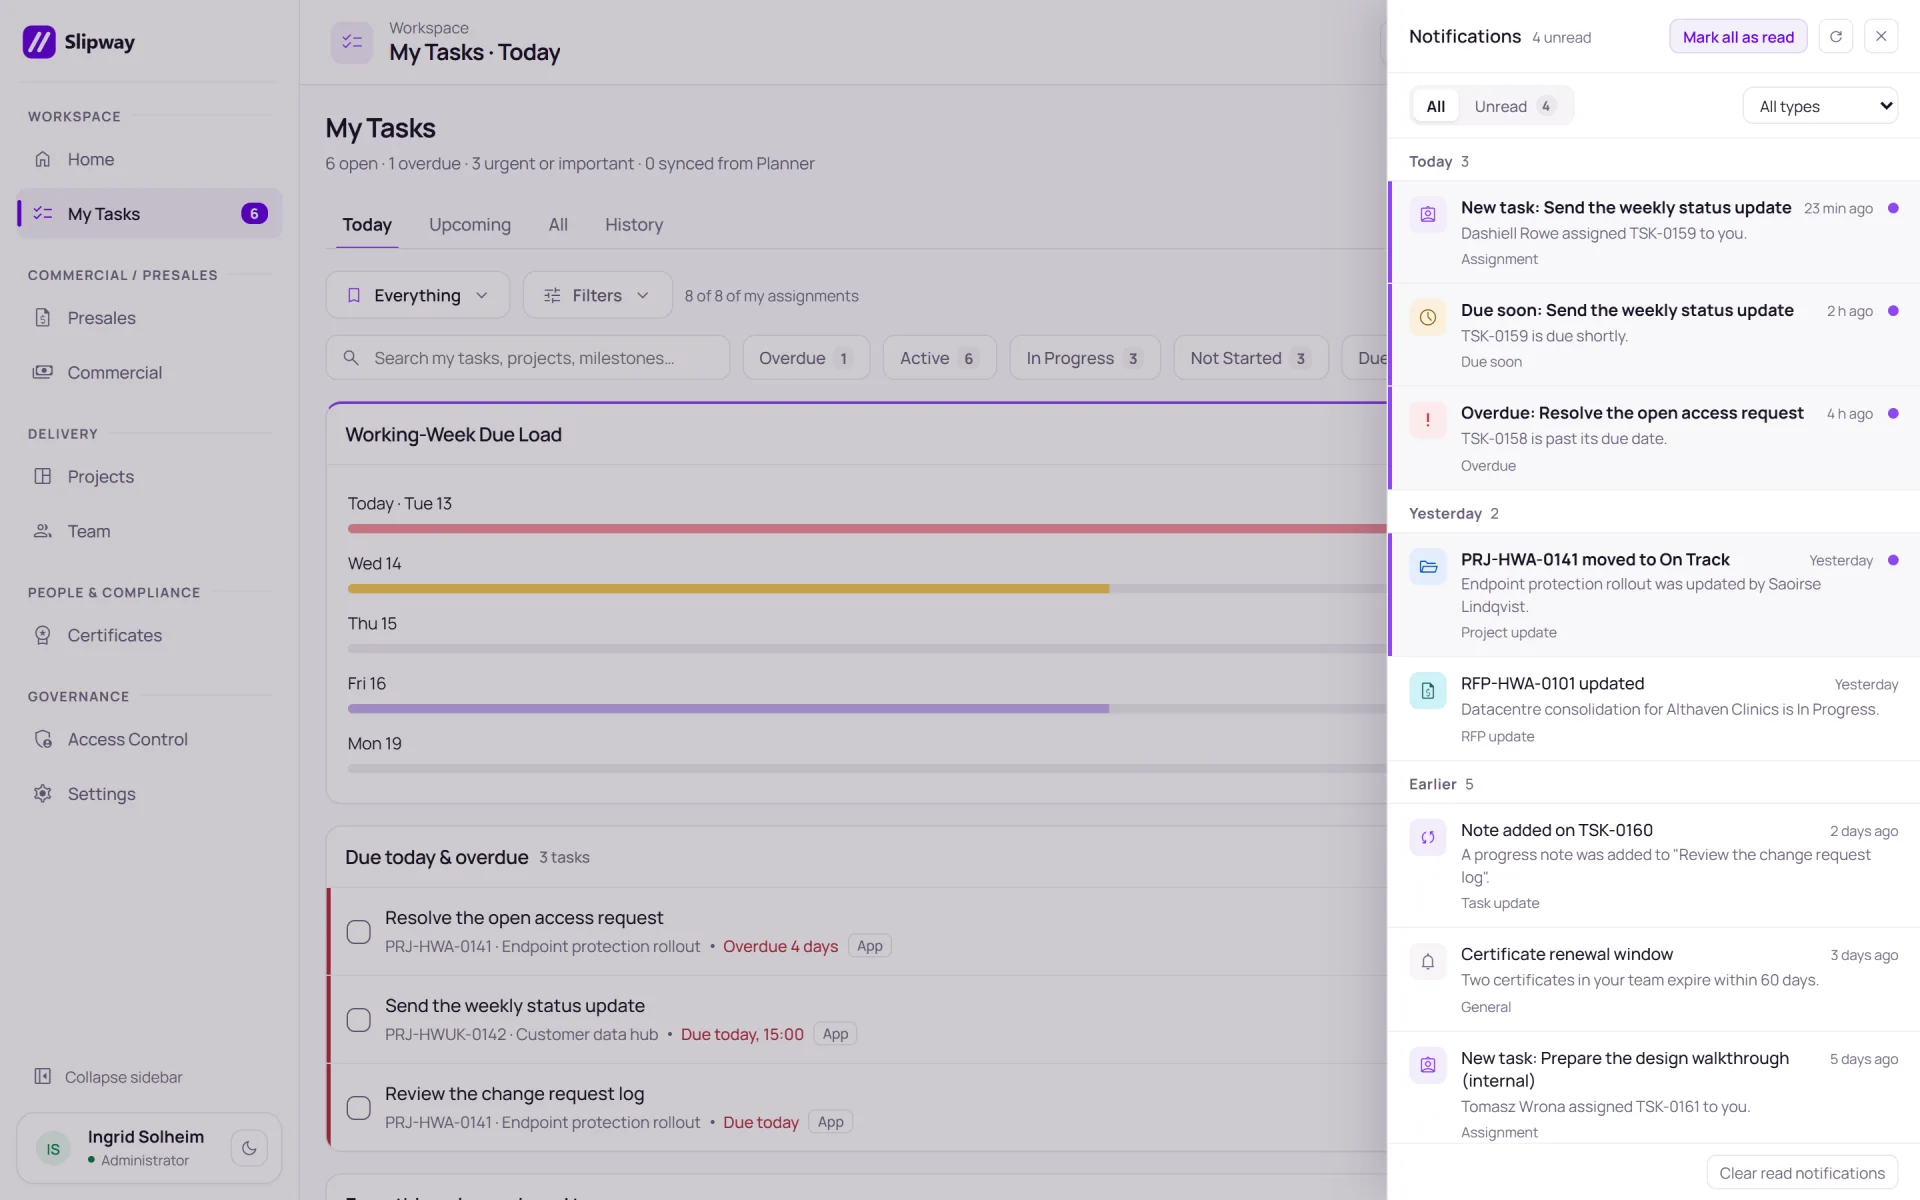The width and height of the screenshot is (1920, 1200).
Task: Click the RFP-HWA-0101 document icon
Action: (x=1428, y=690)
